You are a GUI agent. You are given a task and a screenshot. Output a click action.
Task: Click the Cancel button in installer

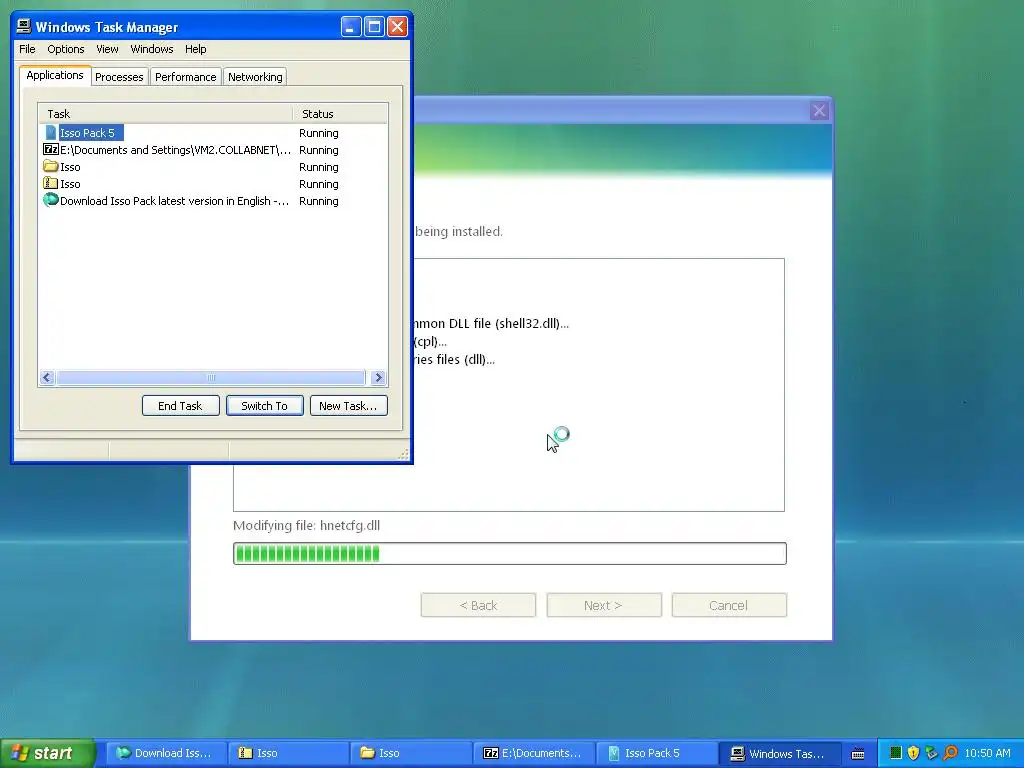(x=729, y=605)
